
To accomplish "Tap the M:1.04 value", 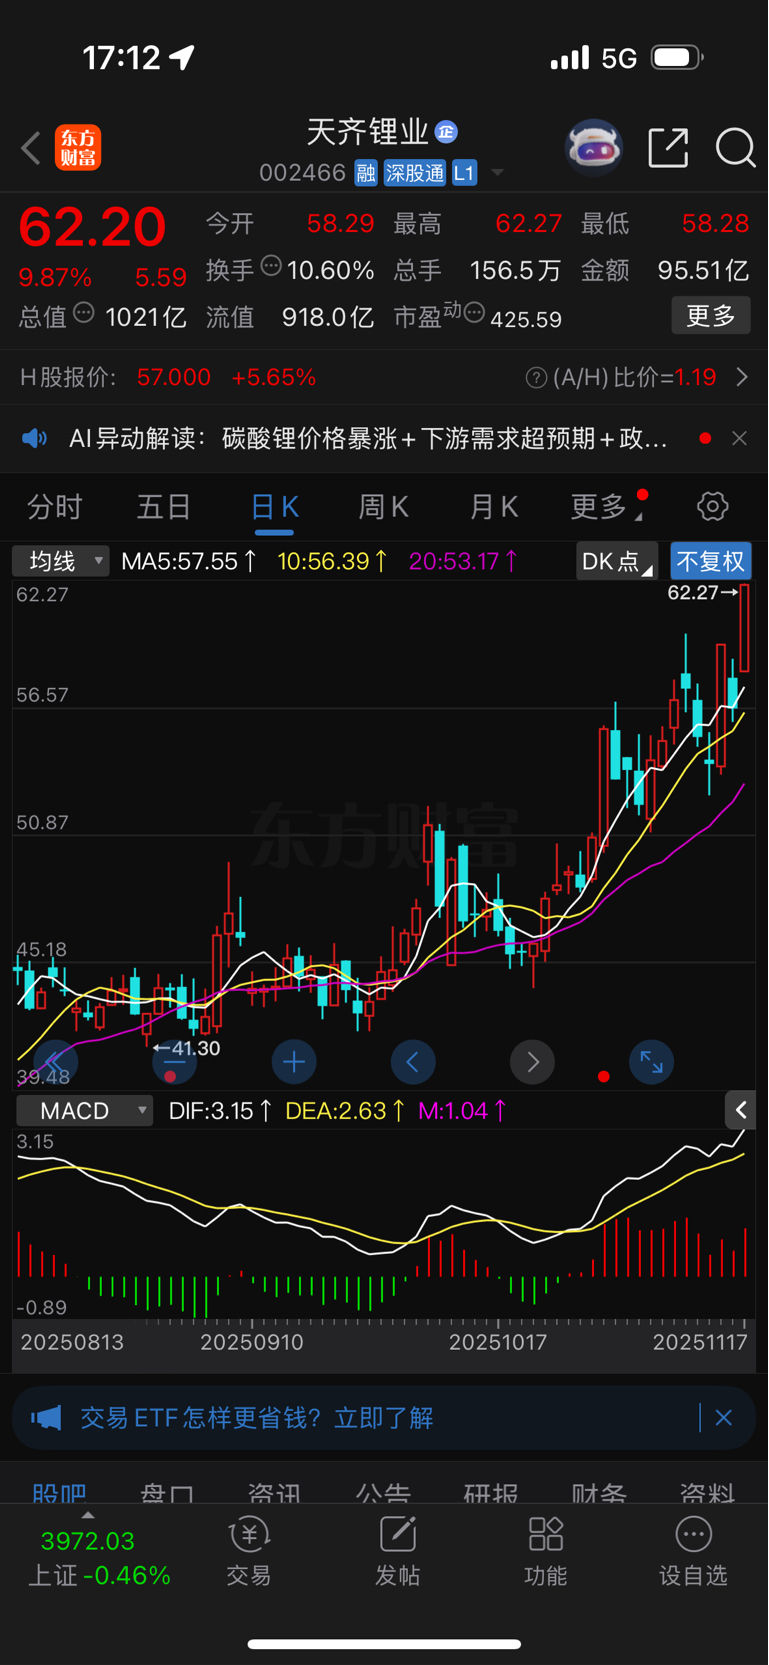I will click(462, 1111).
